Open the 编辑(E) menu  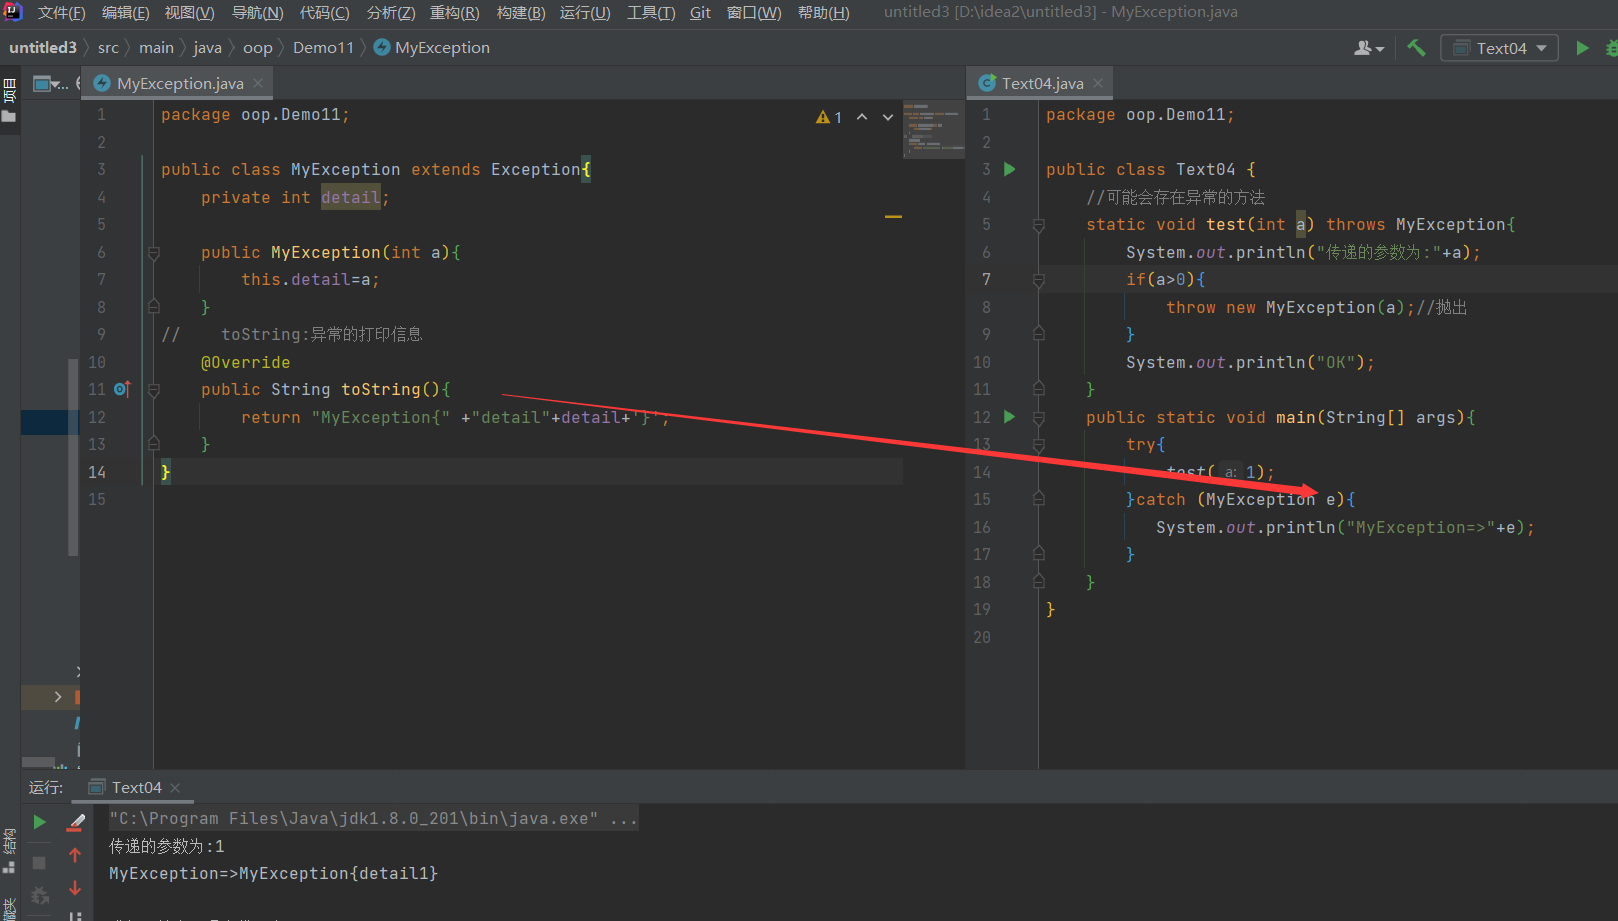pyautogui.click(x=125, y=13)
